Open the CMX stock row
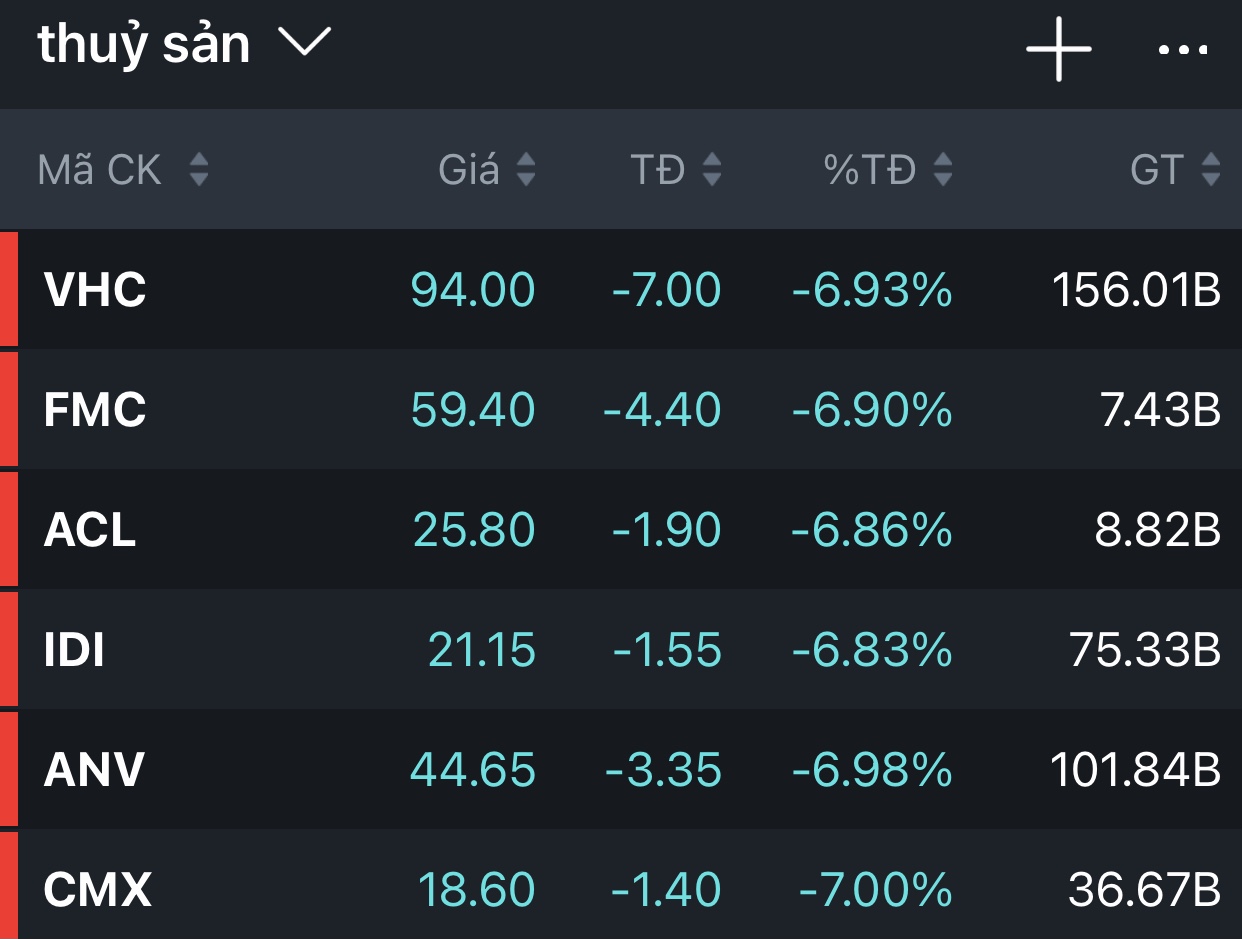 pos(620,888)
